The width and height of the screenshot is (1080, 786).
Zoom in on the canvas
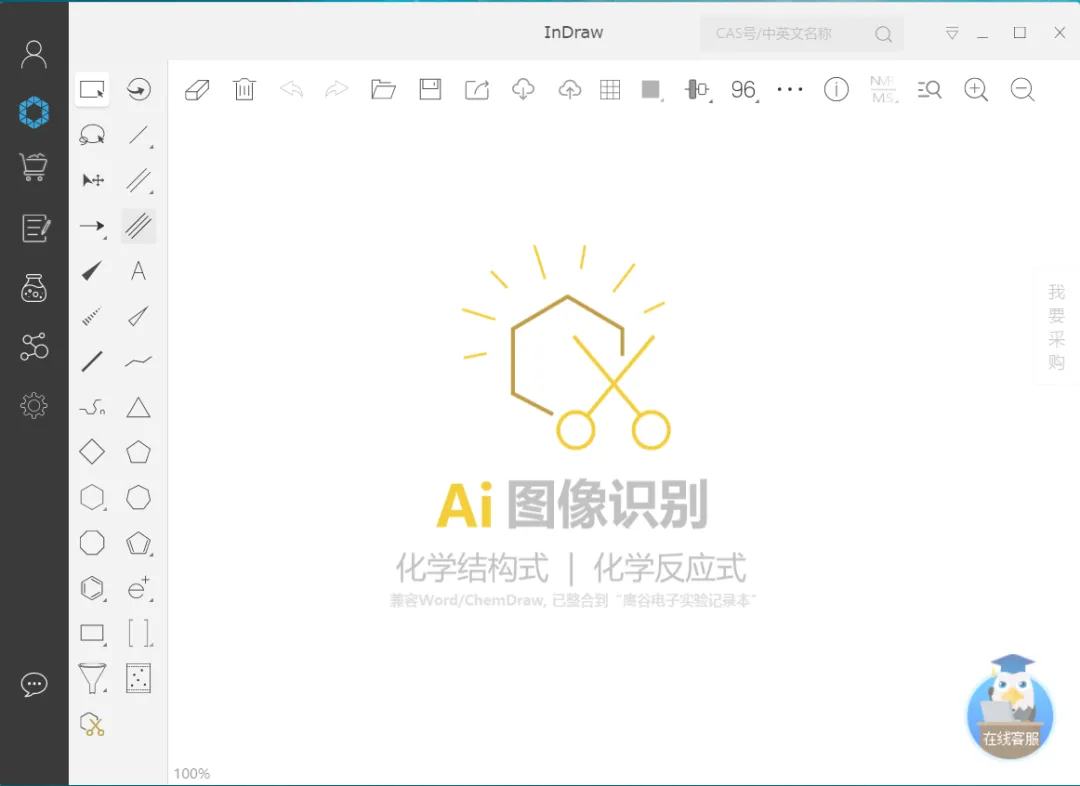976,90
